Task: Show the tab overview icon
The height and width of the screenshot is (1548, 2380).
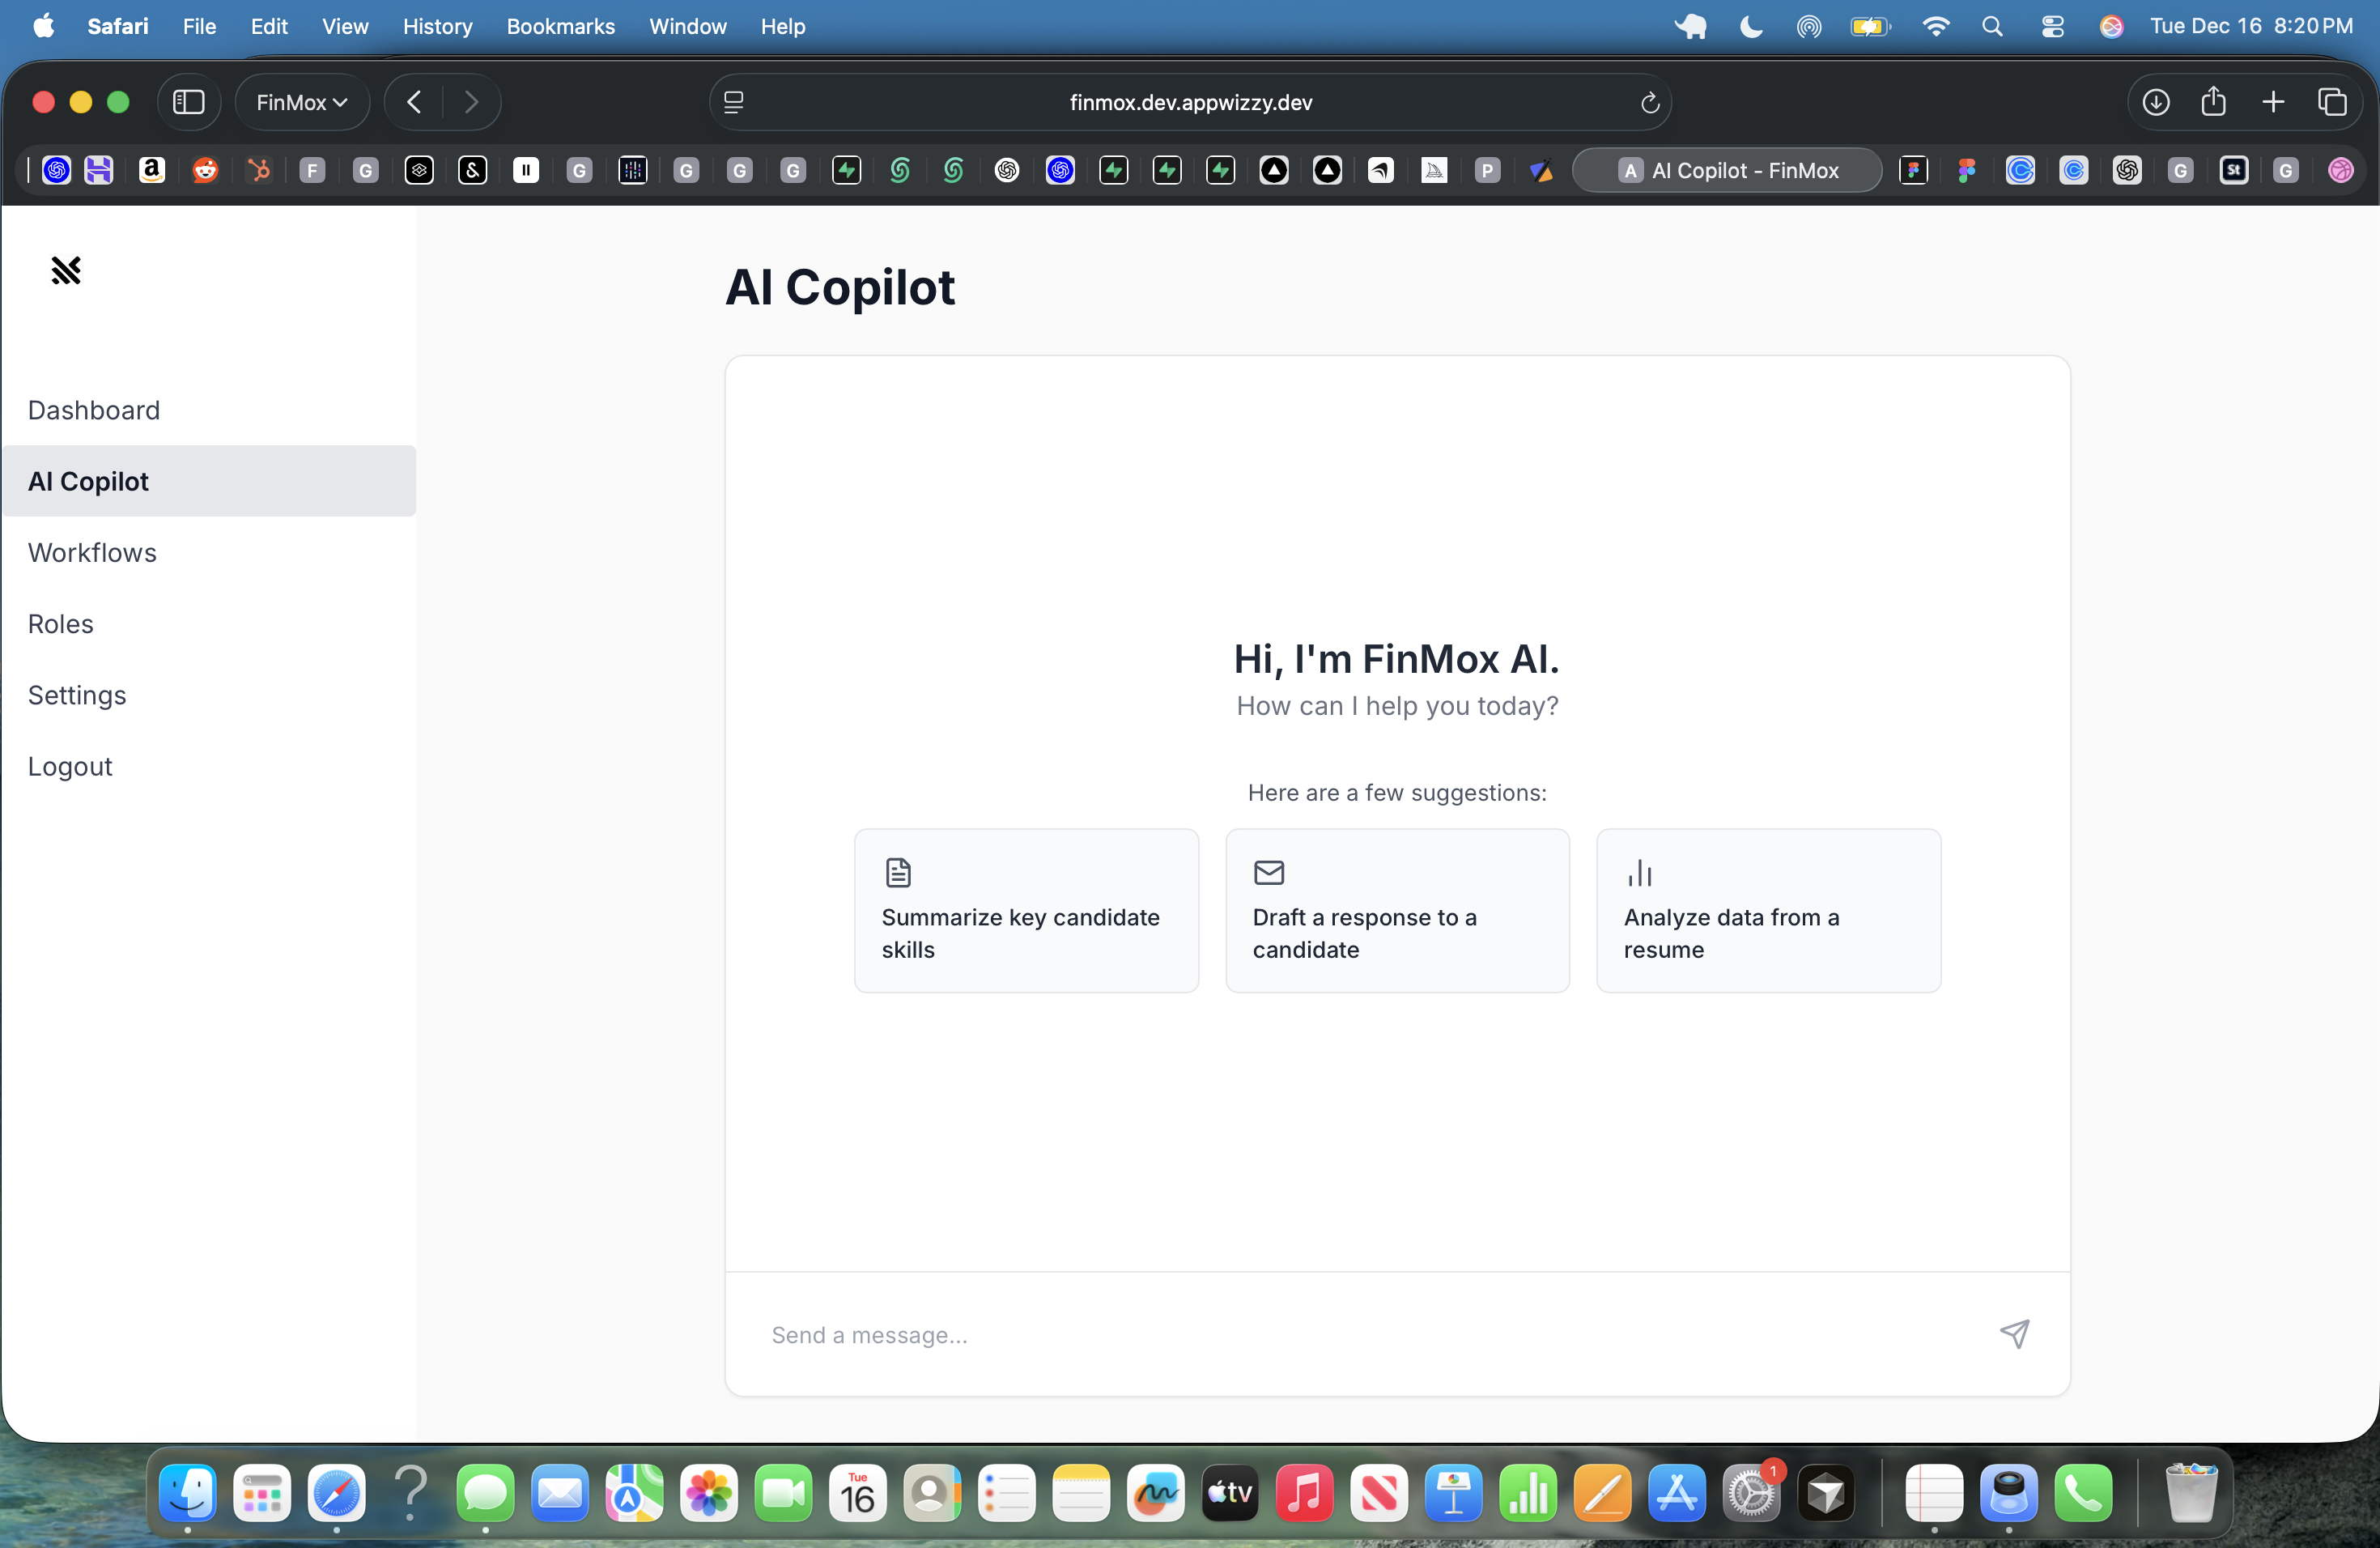Action: point(2332,102)
